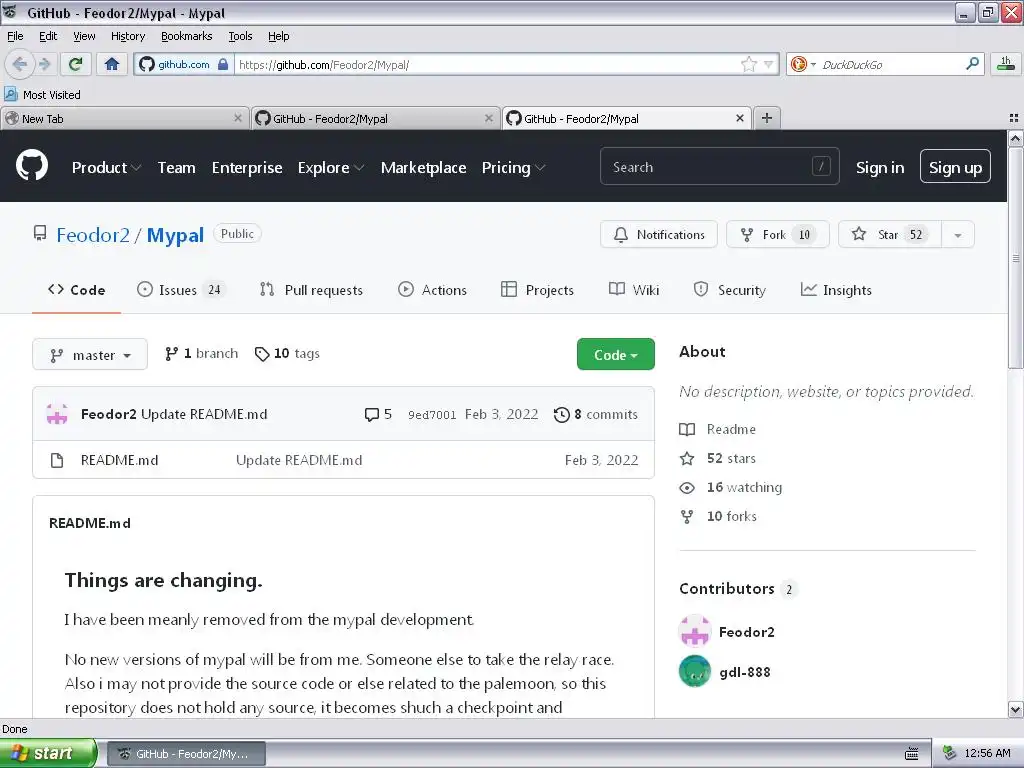This screenshot has width=1024, height=768.
Task: Click the search magnifier icon in toolbar
Action: 972,64
